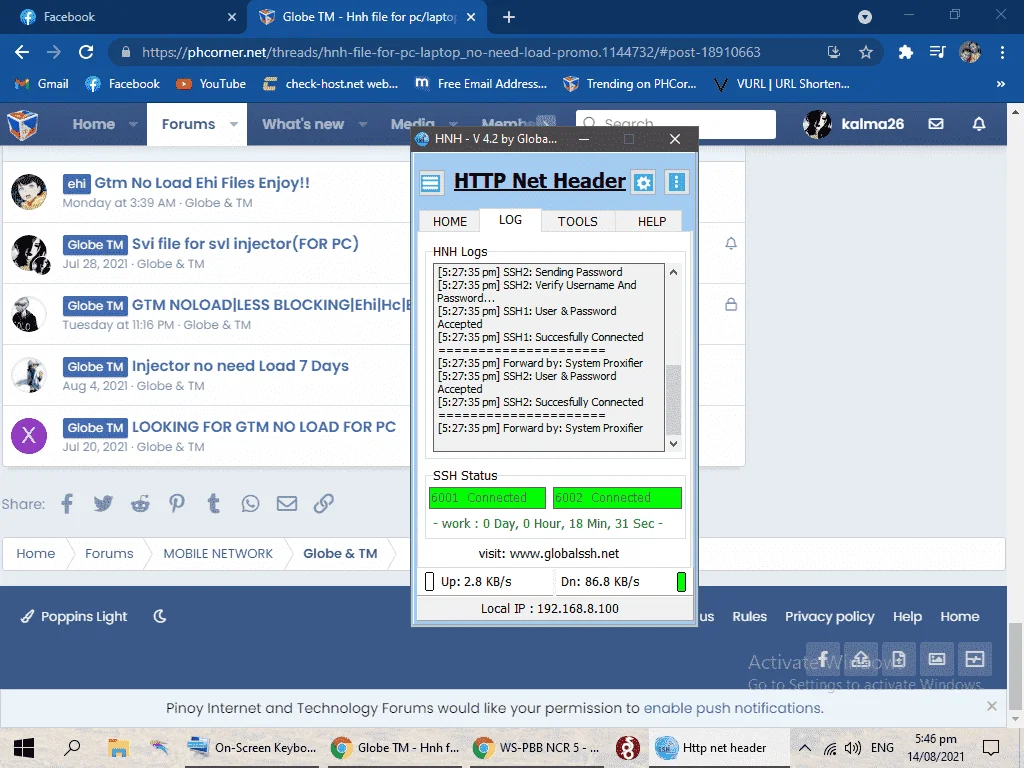1024x768 pixels.
Task: Open Privacy policy footer link
Action: click(829, 616)
